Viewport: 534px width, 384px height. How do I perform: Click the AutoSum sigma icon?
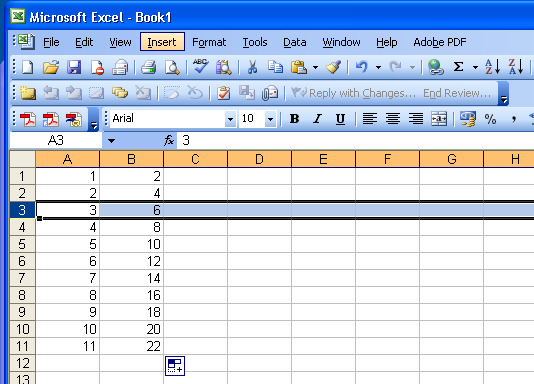coord(459,67)
